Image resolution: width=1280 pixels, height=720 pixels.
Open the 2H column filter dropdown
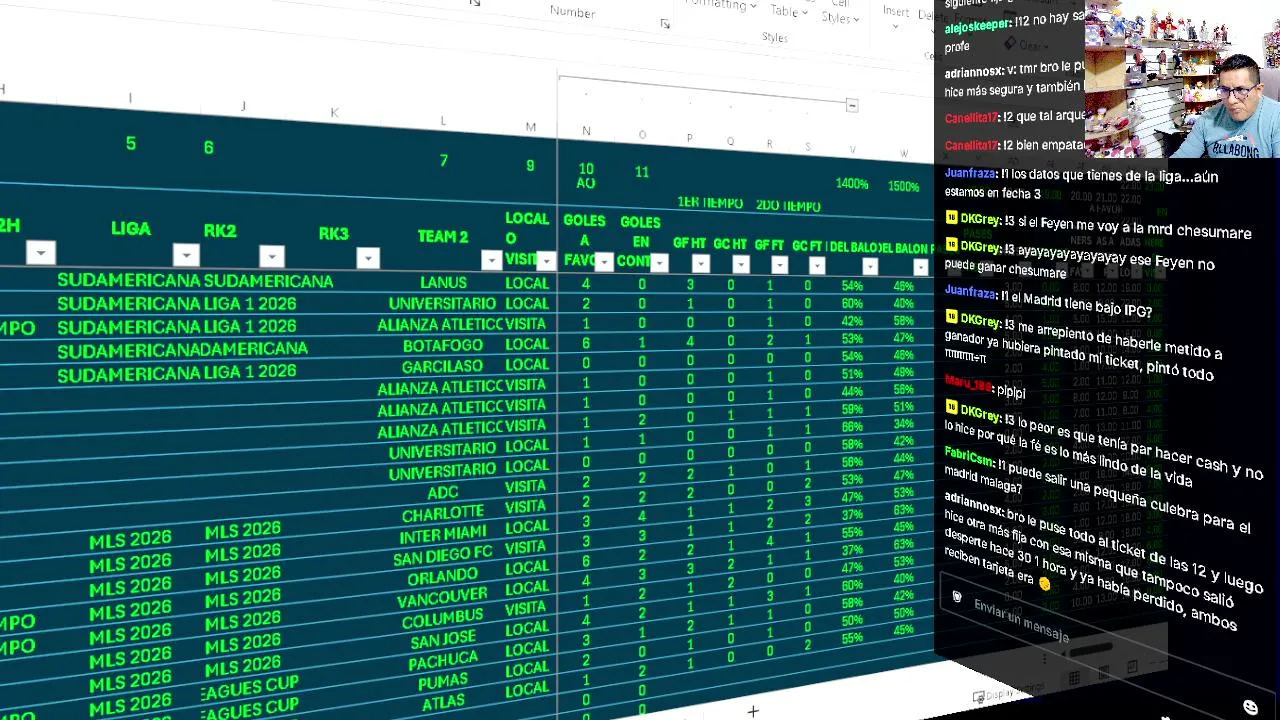[x=40, y=252]
